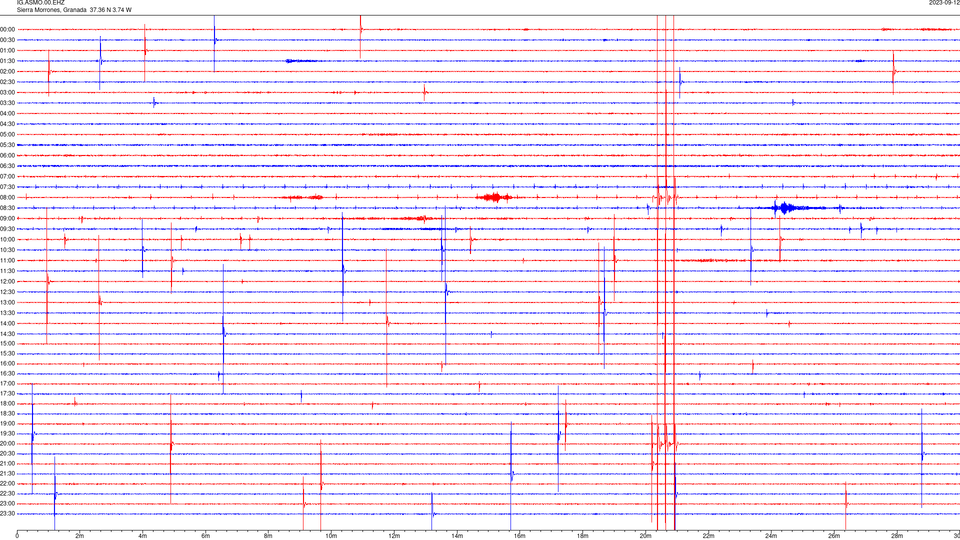Click the 26m tick on minute axis
The image size is (960, 540).
tap(834, 536)
